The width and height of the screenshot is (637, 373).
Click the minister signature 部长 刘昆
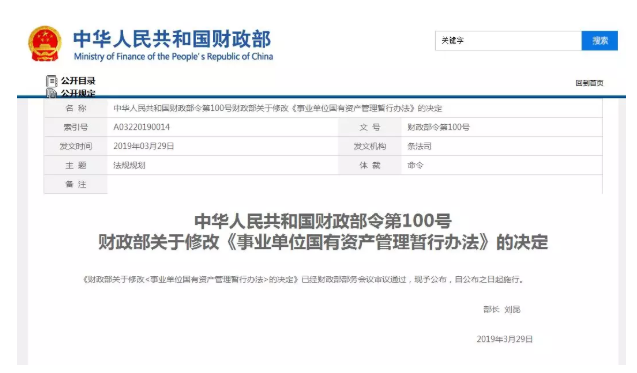(x=502, y=310)
